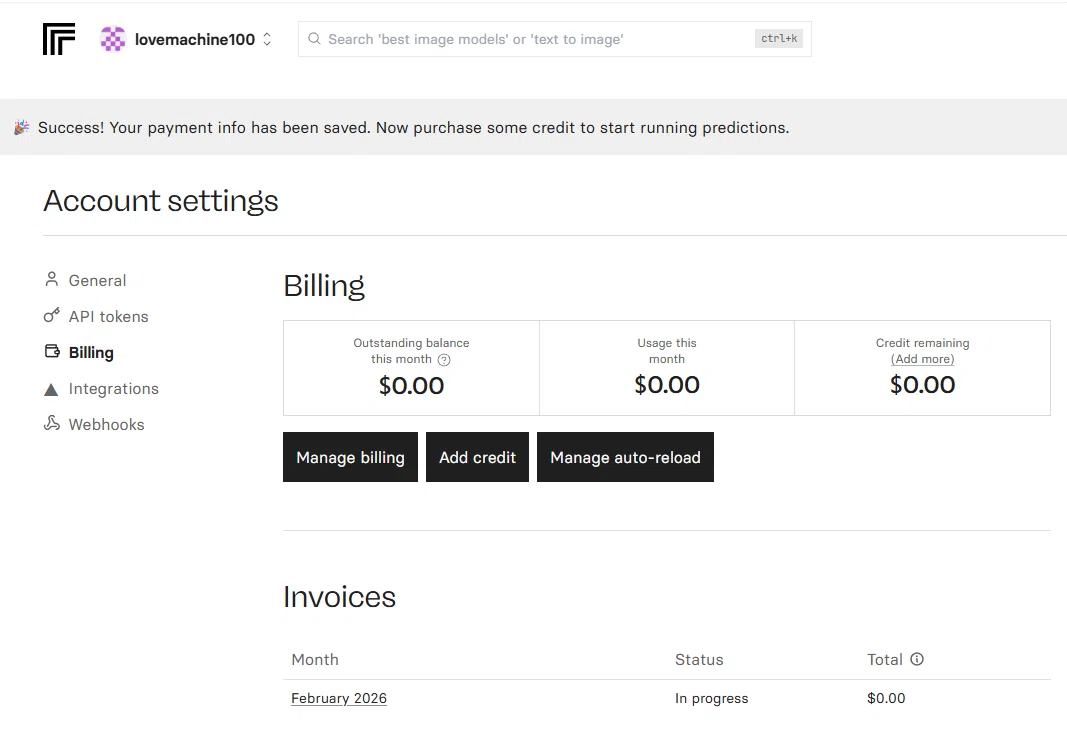Focus the model search field
The width and height of the screenshot is (1067, 733).
[x=555, y=39]
